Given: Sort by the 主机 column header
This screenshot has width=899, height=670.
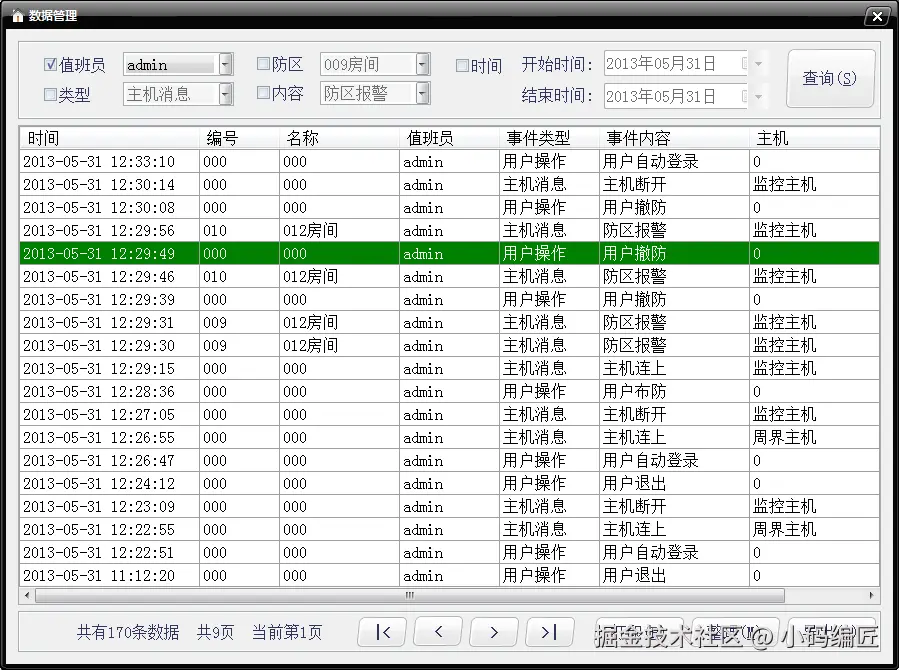Looking at the screenshot, I should click(814, 138).
